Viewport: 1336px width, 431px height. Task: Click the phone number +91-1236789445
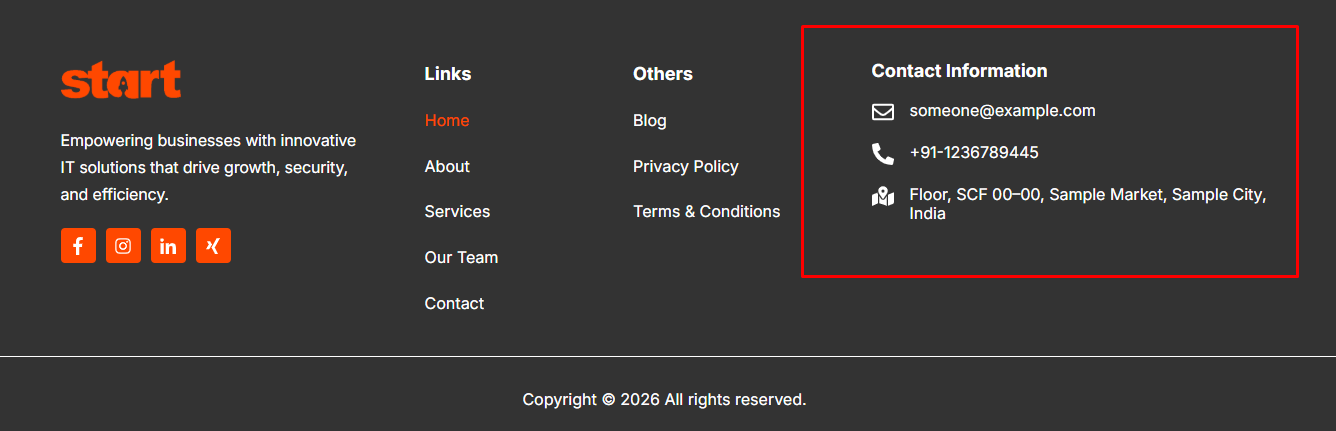pyautogui.click(x=974, y=153)
